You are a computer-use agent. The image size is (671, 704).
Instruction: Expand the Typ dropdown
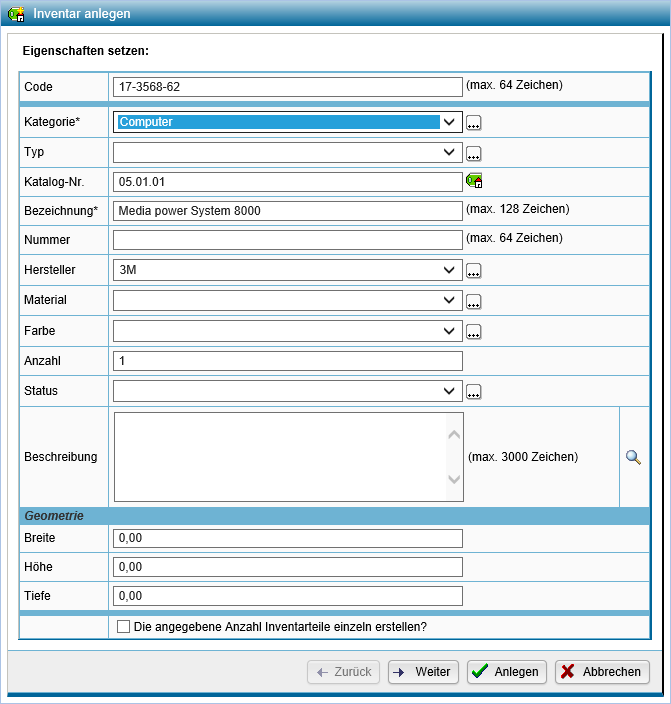pos(449,152)
